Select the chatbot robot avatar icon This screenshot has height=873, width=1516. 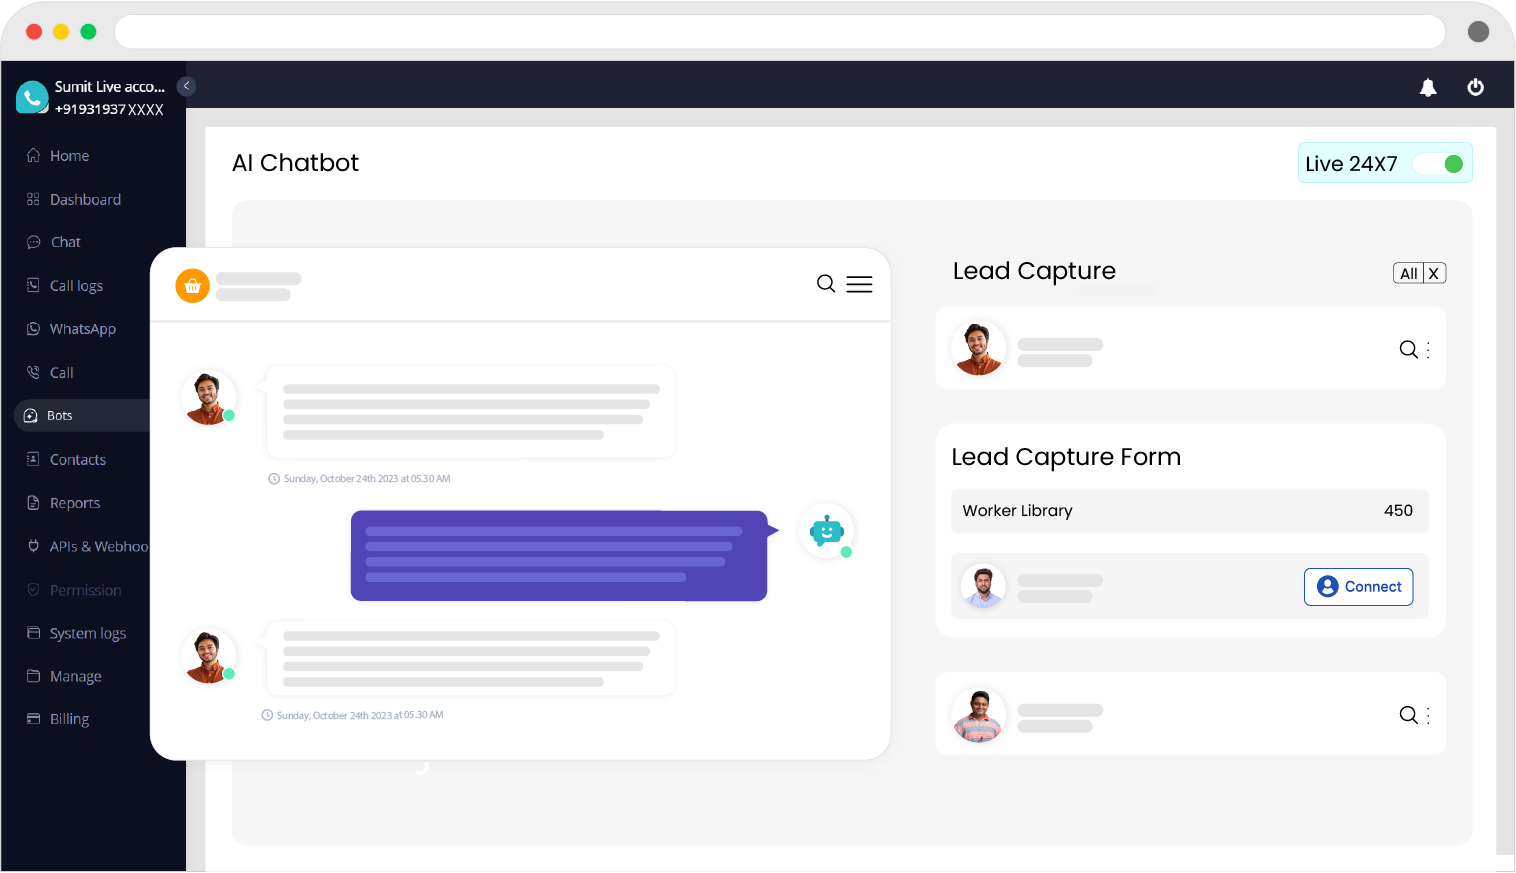pyautogui.click(x=827, y=531)
